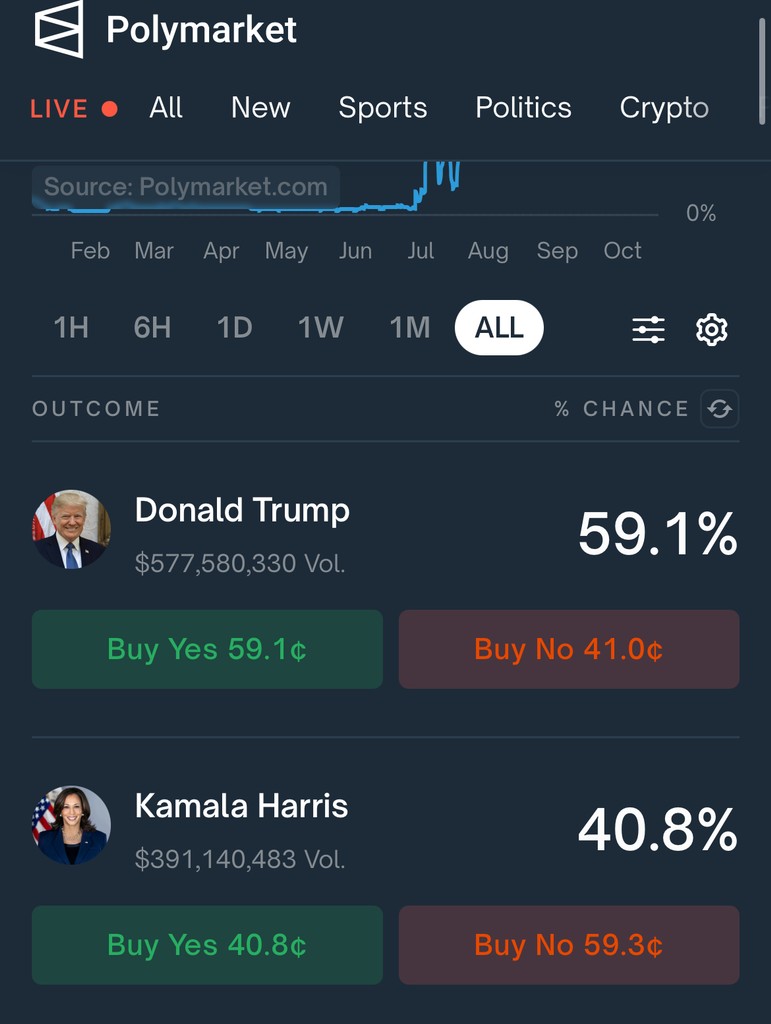Image resolution: width=771 pixels, height=1024 pixels.
Task: Open the chart filter sliders icon
Action: (648, 329)
